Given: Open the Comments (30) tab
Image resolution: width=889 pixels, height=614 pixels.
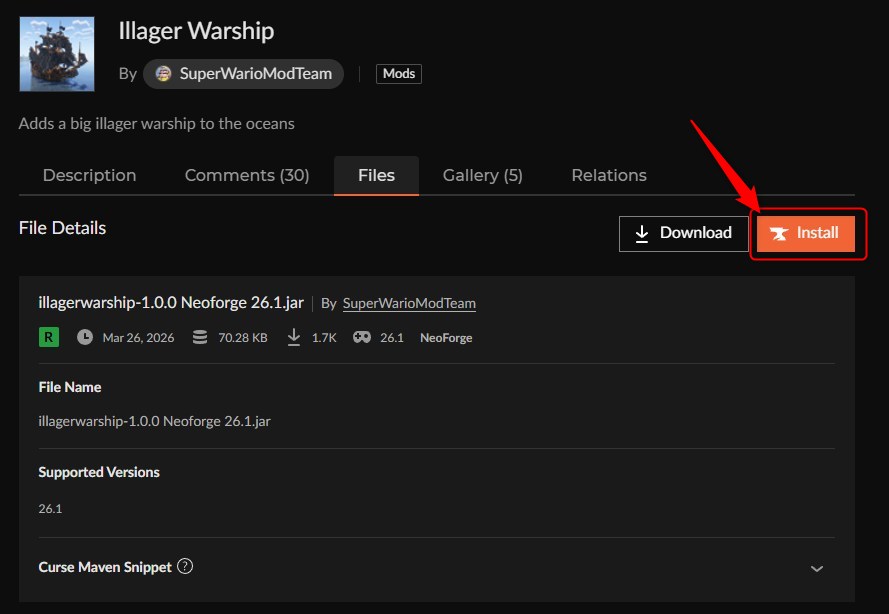Looking at the screenshot, I should pos(247,175).
